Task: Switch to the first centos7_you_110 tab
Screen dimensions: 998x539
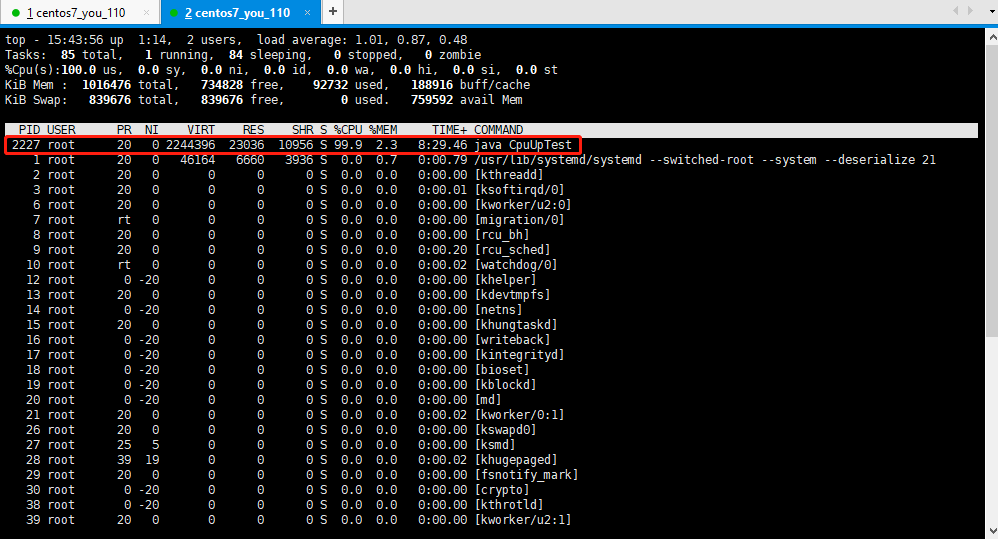Action: [x=80, y=13]
